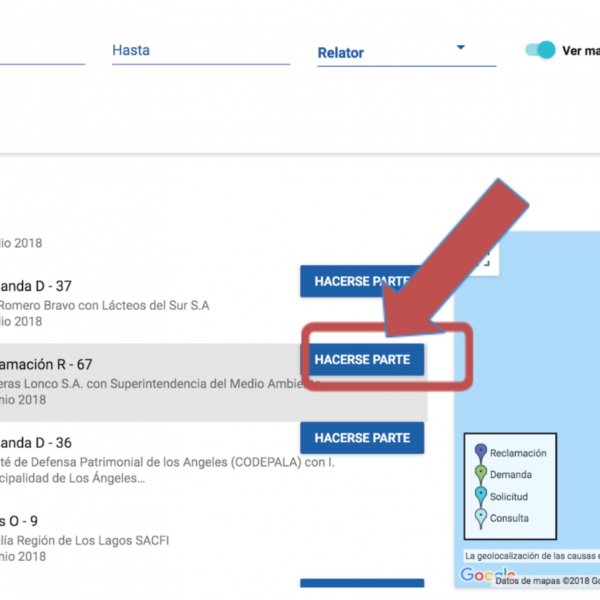The width and height of the screenshot is (600, 600).
Task: Click the Solicitud pin icon in legend
Action: 480,496
